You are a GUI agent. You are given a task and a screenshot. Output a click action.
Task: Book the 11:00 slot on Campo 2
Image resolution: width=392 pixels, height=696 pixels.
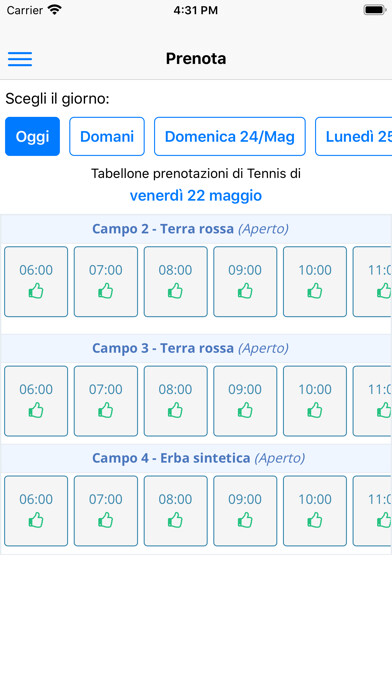tap(372, 282)
